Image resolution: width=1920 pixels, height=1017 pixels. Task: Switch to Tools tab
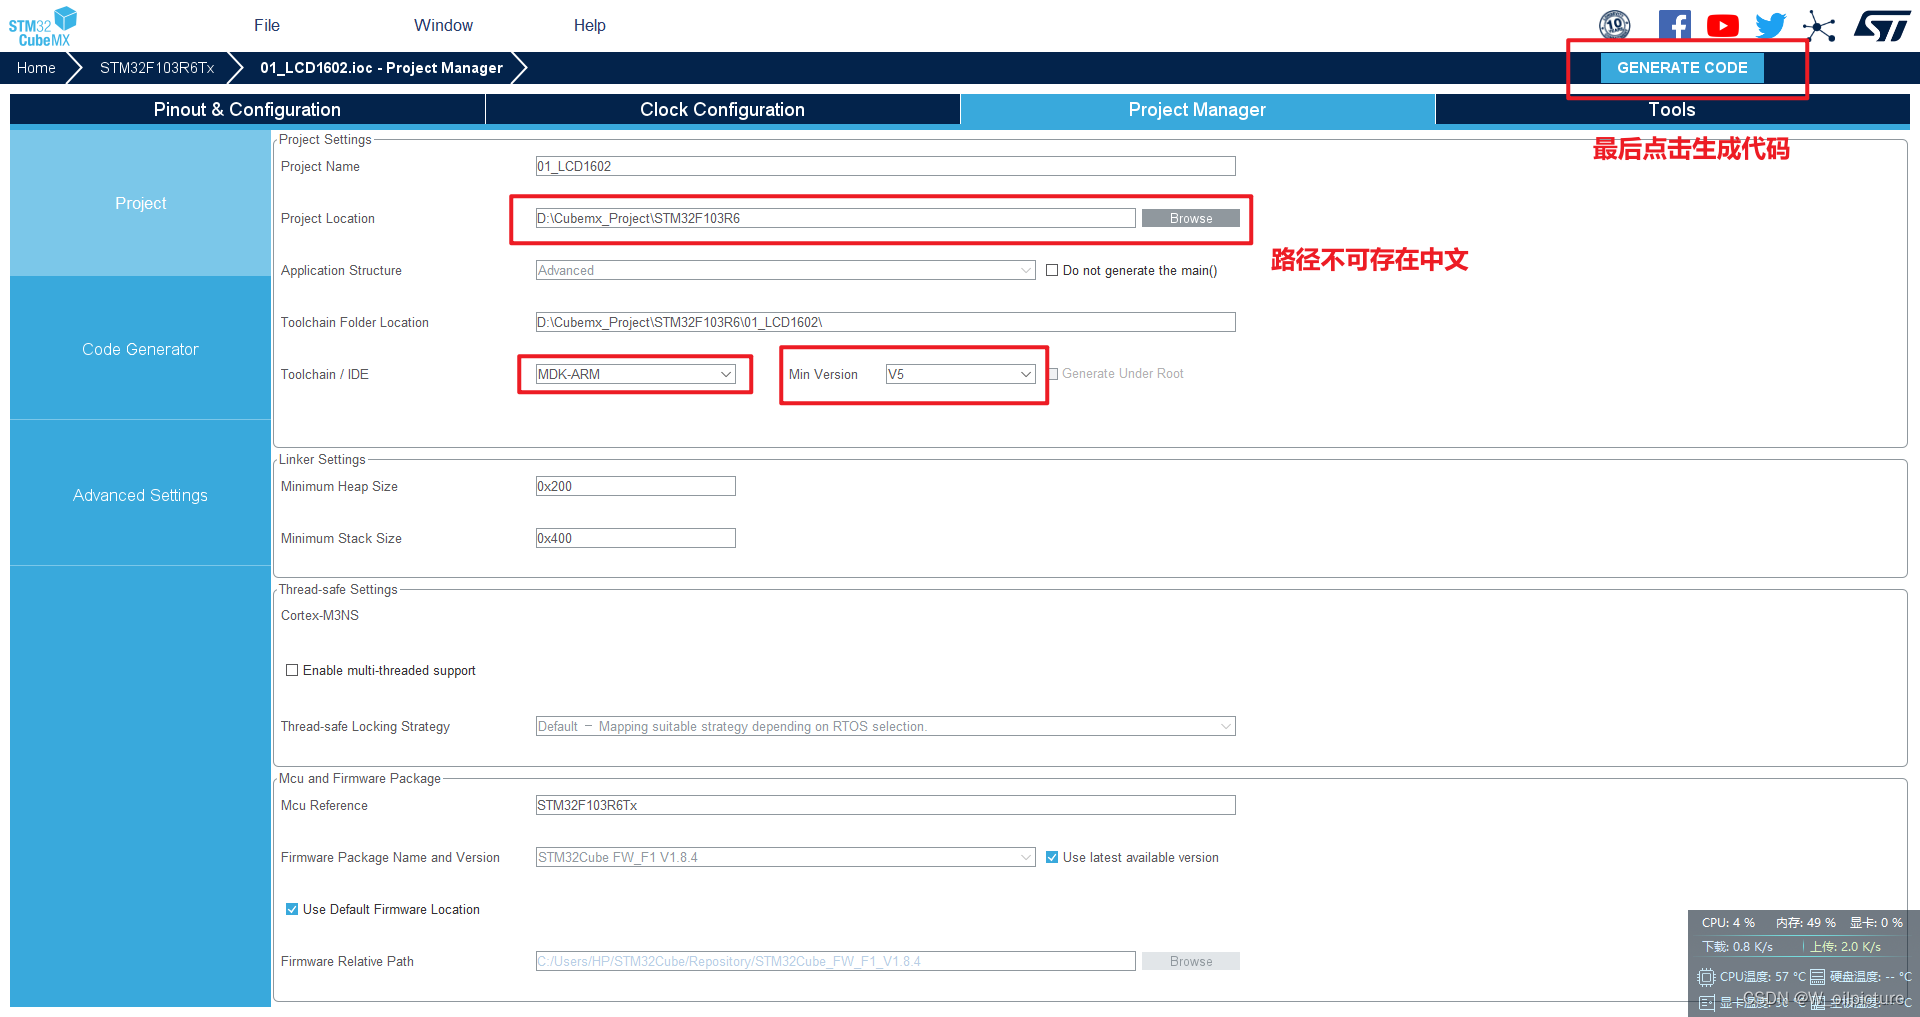pyautogui.click(x=1672, y=110)
